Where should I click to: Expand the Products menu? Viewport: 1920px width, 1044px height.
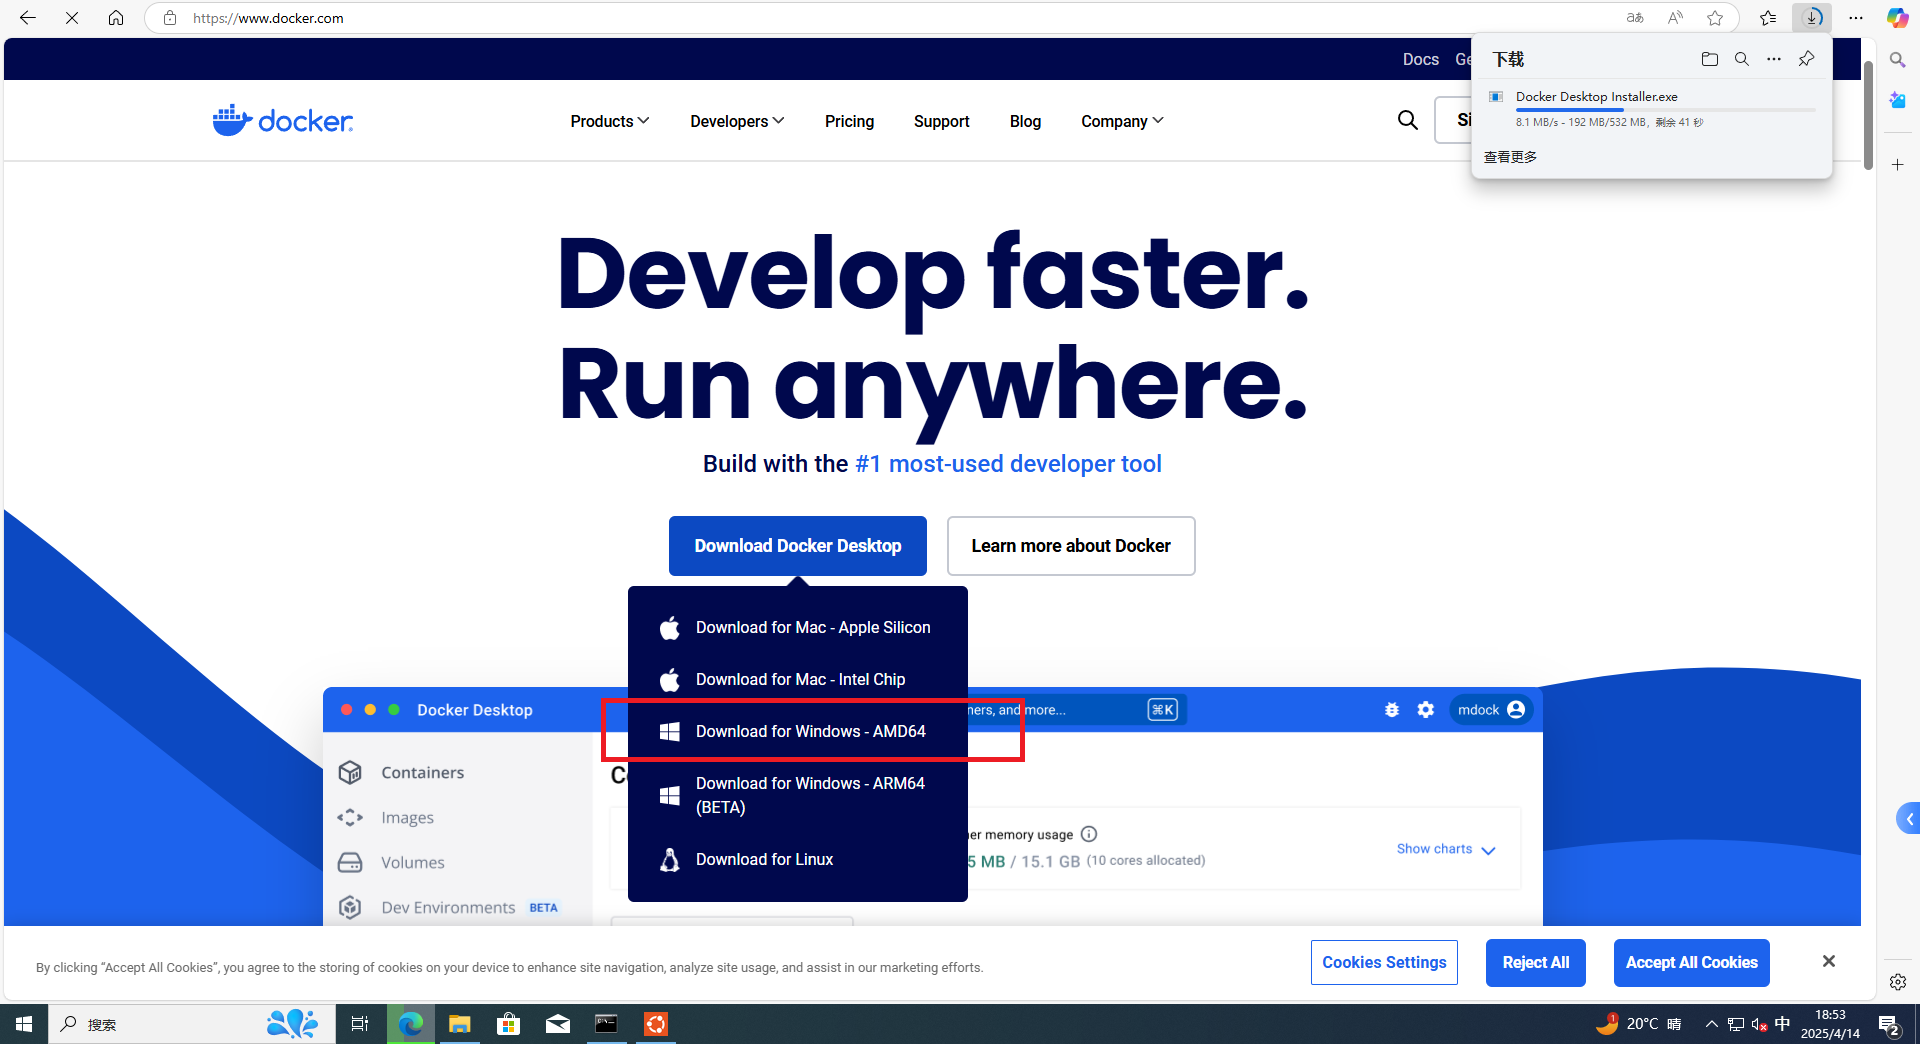tap(610, 121)
